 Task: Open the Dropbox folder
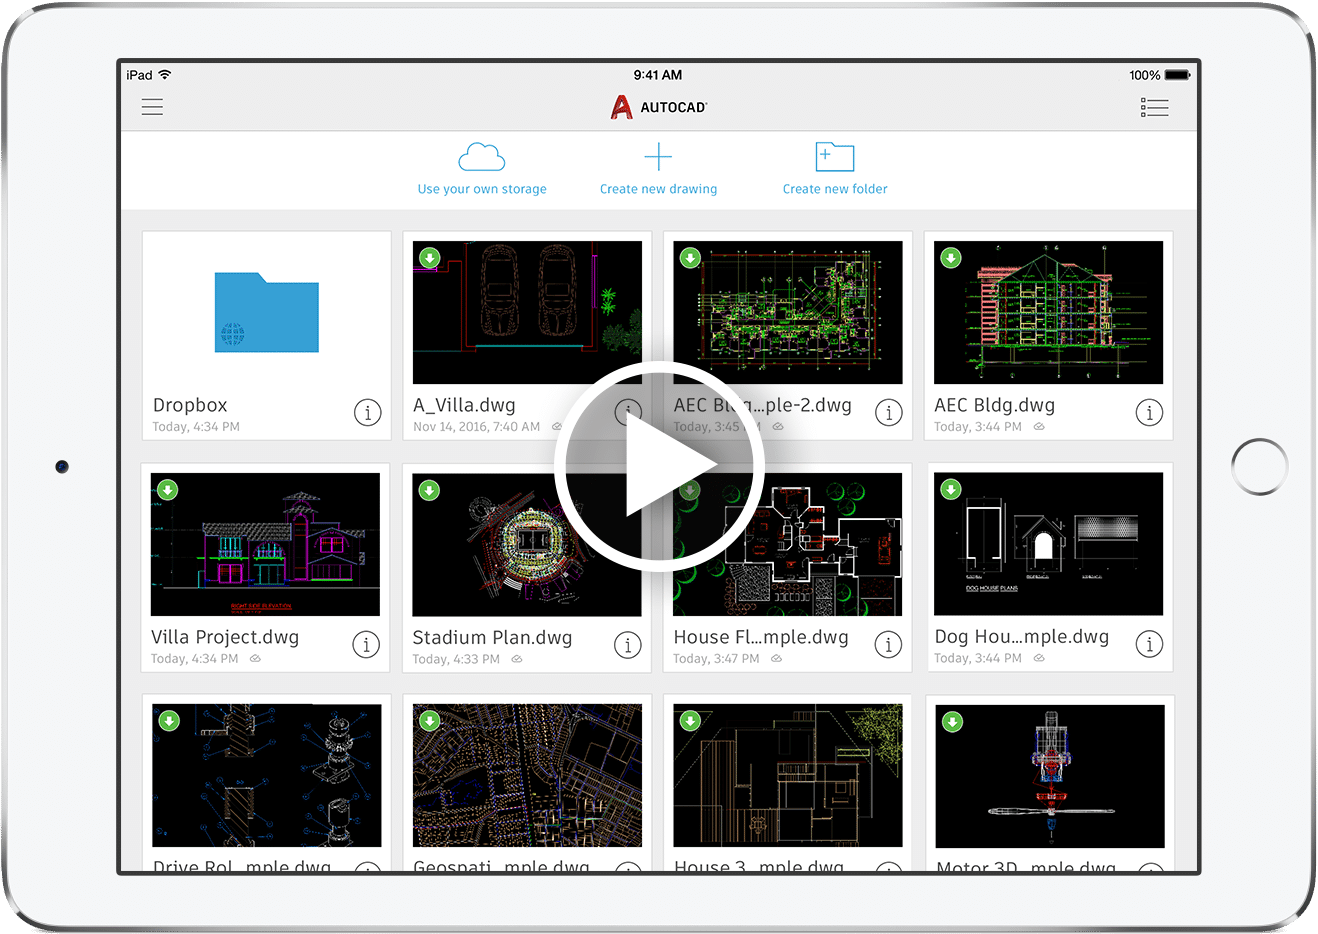[267, 312]
